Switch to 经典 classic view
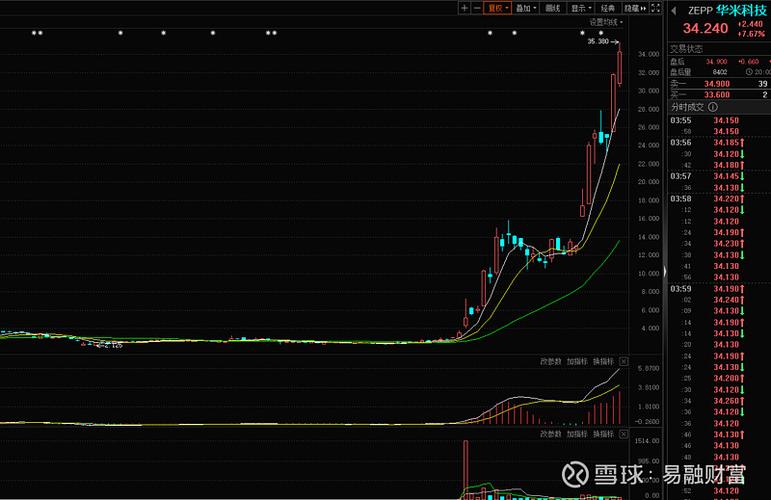The image size is (771, 500). (x=608, y=8)
